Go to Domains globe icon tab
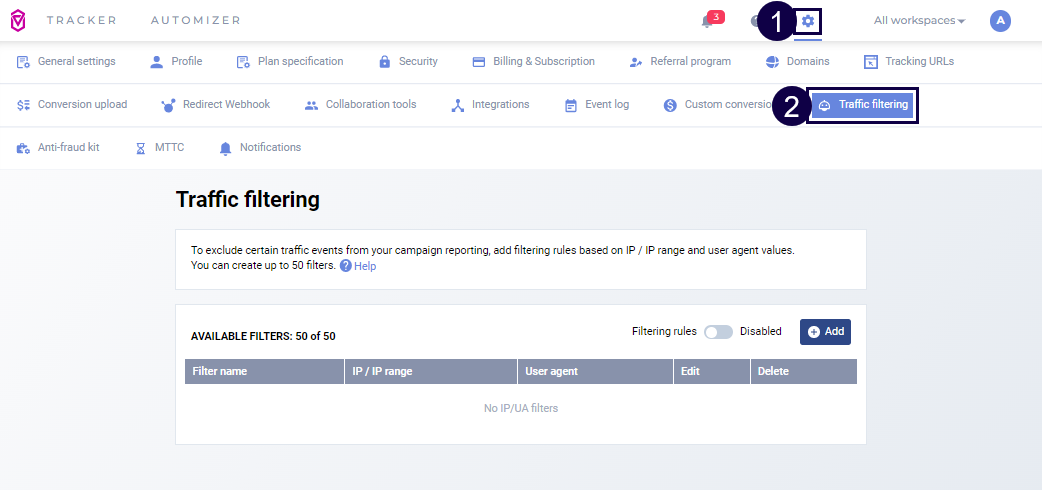The image size is (1042, 490). click(x=797, y=62)
